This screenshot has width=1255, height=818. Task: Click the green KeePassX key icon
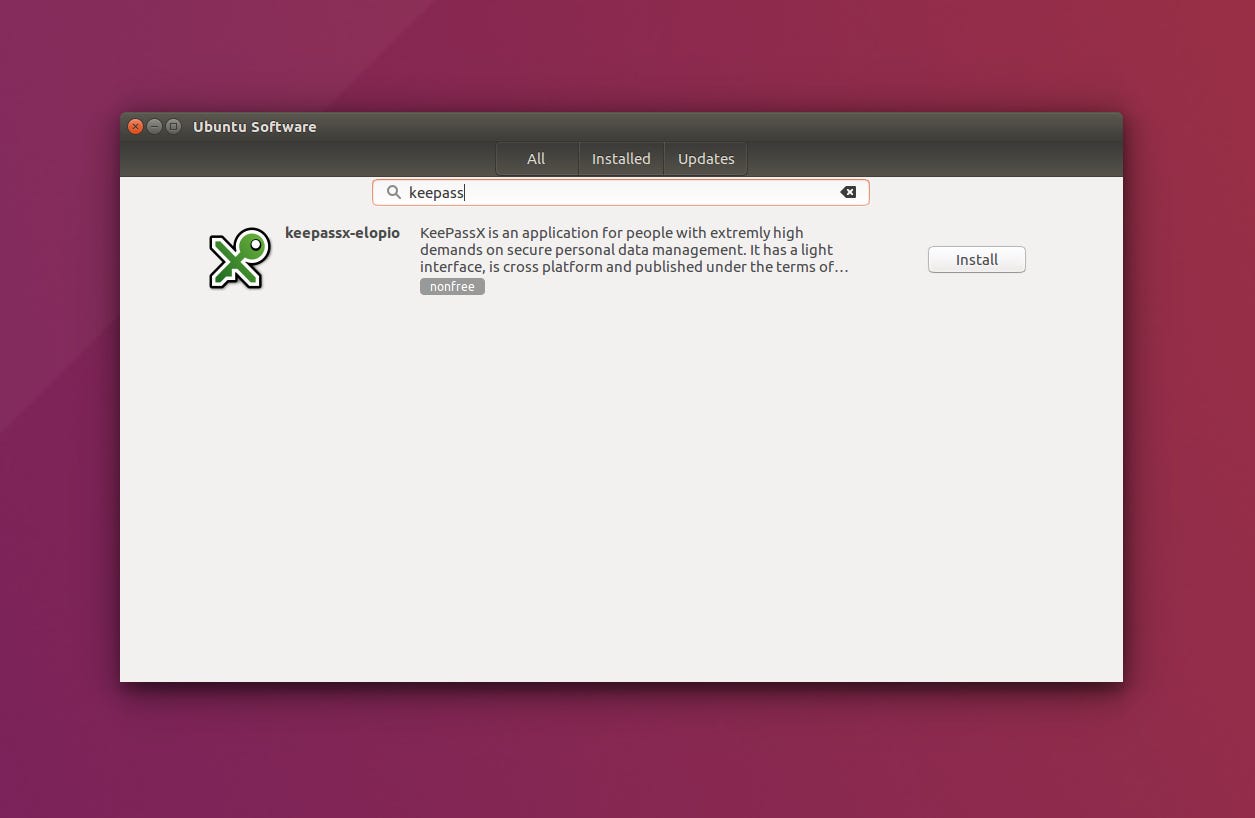[239, 258]
